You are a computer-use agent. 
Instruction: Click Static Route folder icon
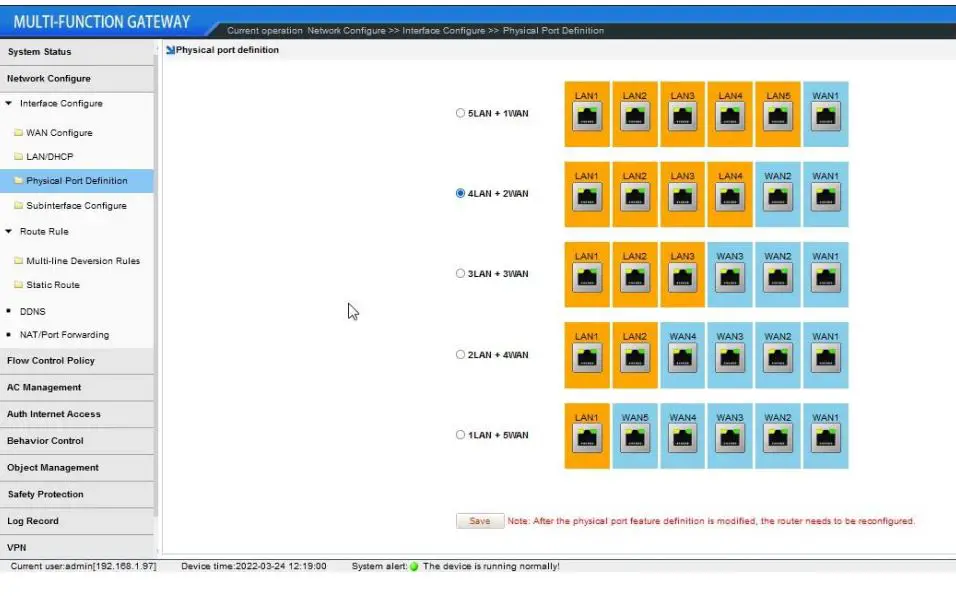[x=18, y=284]
